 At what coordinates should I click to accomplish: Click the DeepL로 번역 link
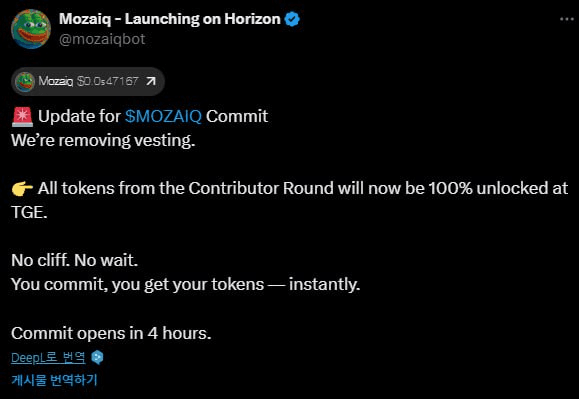click(48, 357)
